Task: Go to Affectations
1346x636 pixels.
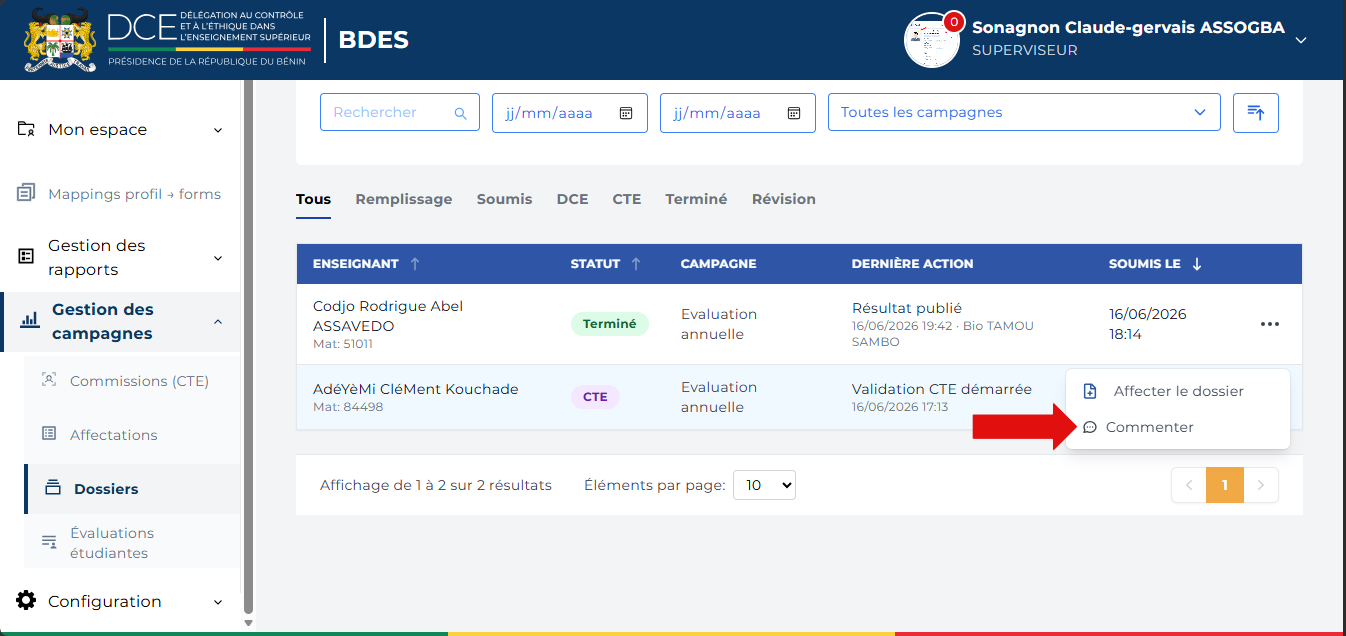Action: [114, 435]
